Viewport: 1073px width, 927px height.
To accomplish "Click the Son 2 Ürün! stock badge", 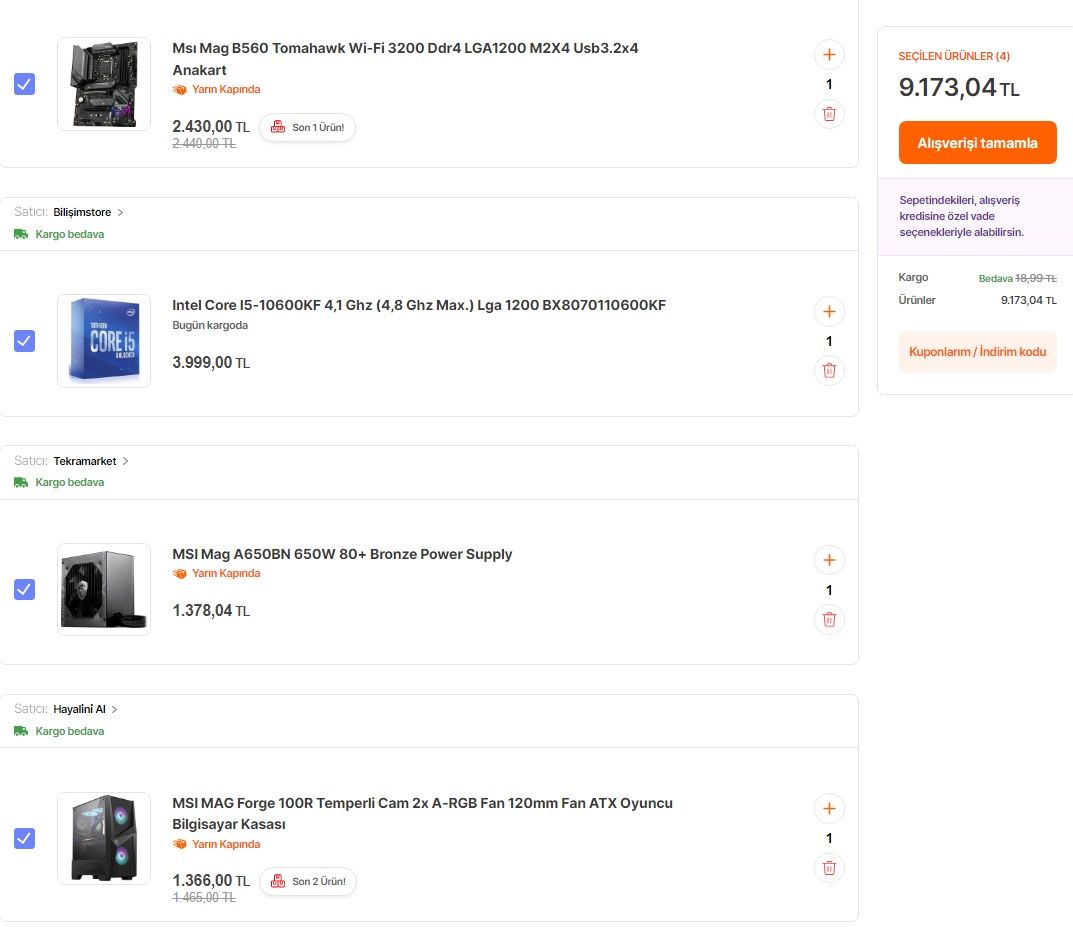I will coord(308,881).
